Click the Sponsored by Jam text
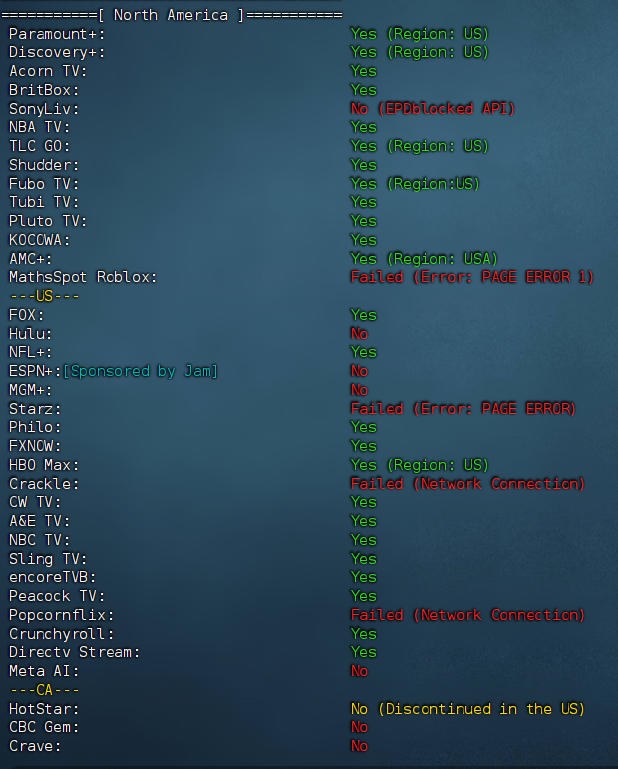This screenshot has height=769, width=618. [x=140, y=371]
